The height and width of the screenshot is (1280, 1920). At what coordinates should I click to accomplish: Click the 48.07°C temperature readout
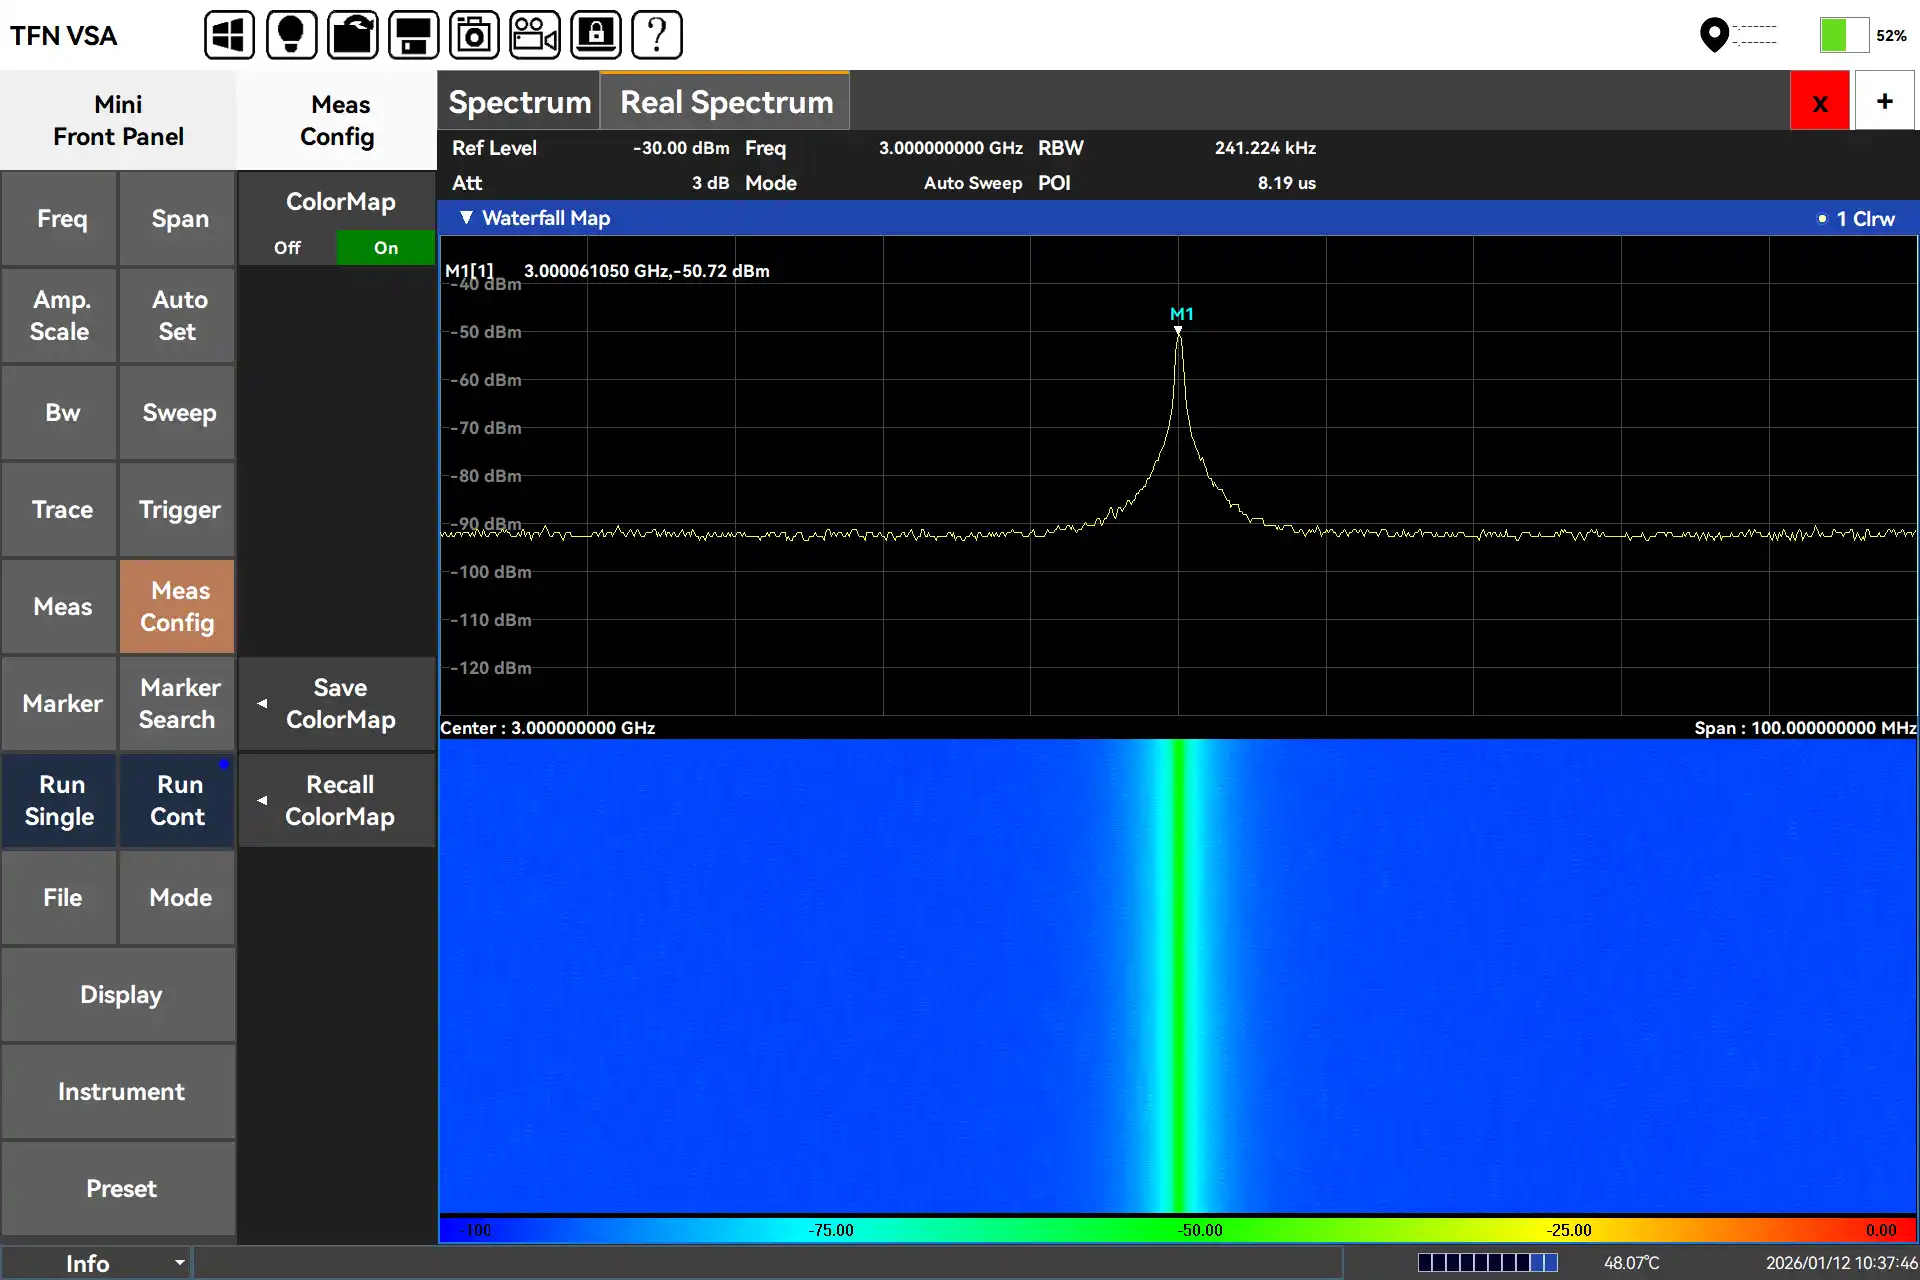1632,1263
